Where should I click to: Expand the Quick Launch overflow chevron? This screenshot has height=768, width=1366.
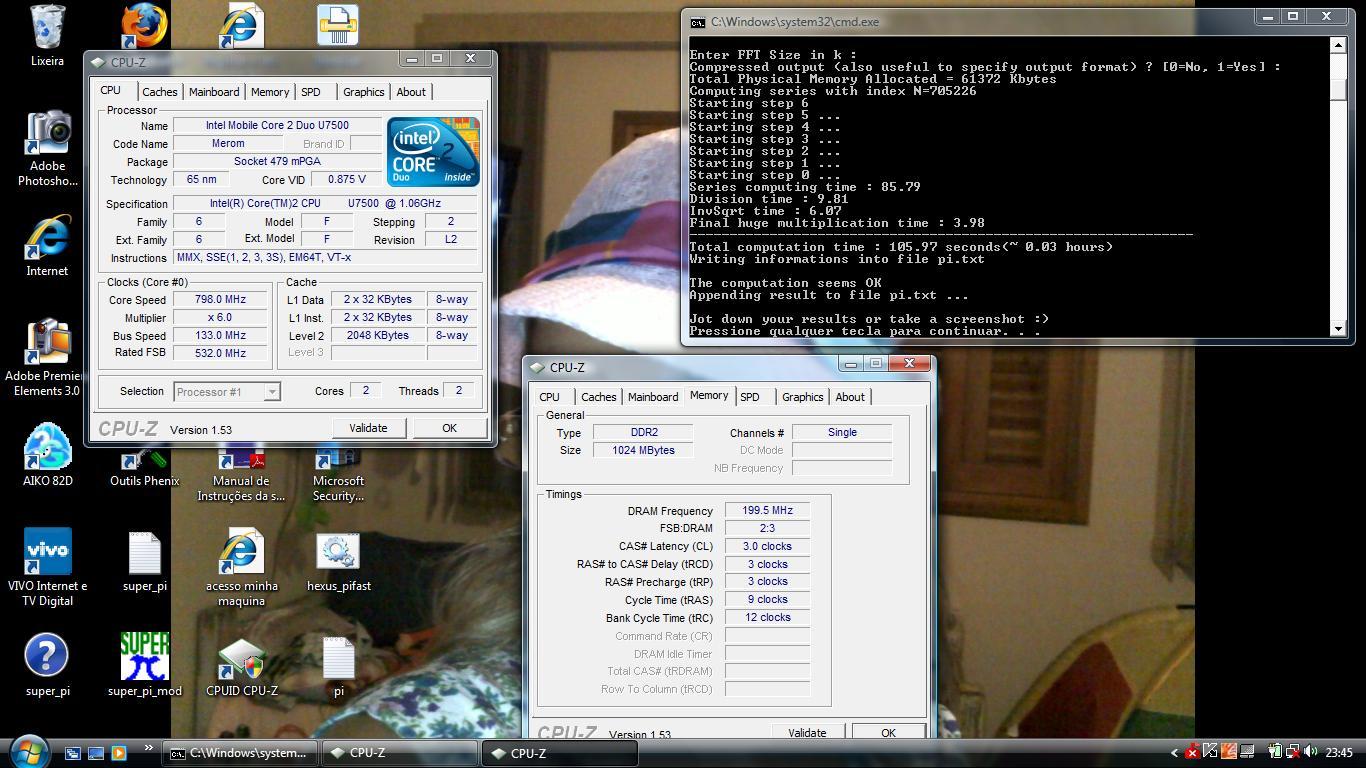(x=149, y=747)
